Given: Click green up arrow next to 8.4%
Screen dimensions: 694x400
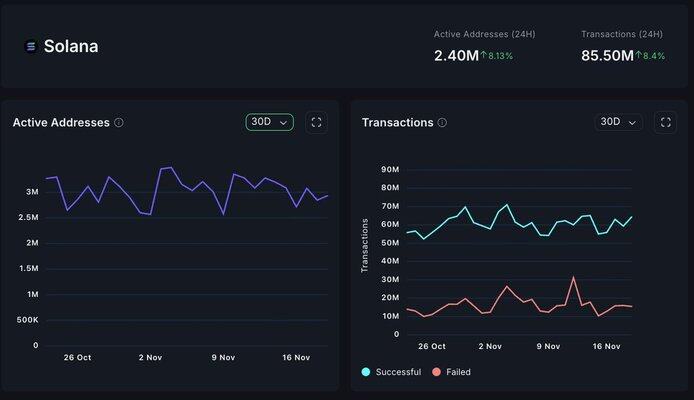Looking at the screenshot, I should click(639, 56).
